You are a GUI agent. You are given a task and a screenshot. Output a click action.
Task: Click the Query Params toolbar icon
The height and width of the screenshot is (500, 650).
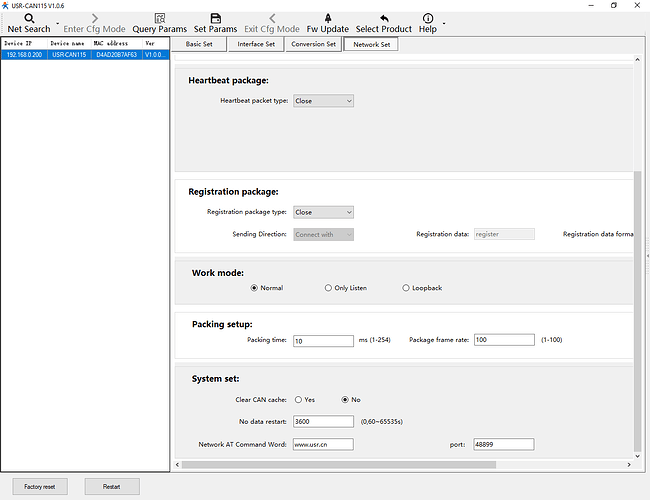click(x=159, y=18)
